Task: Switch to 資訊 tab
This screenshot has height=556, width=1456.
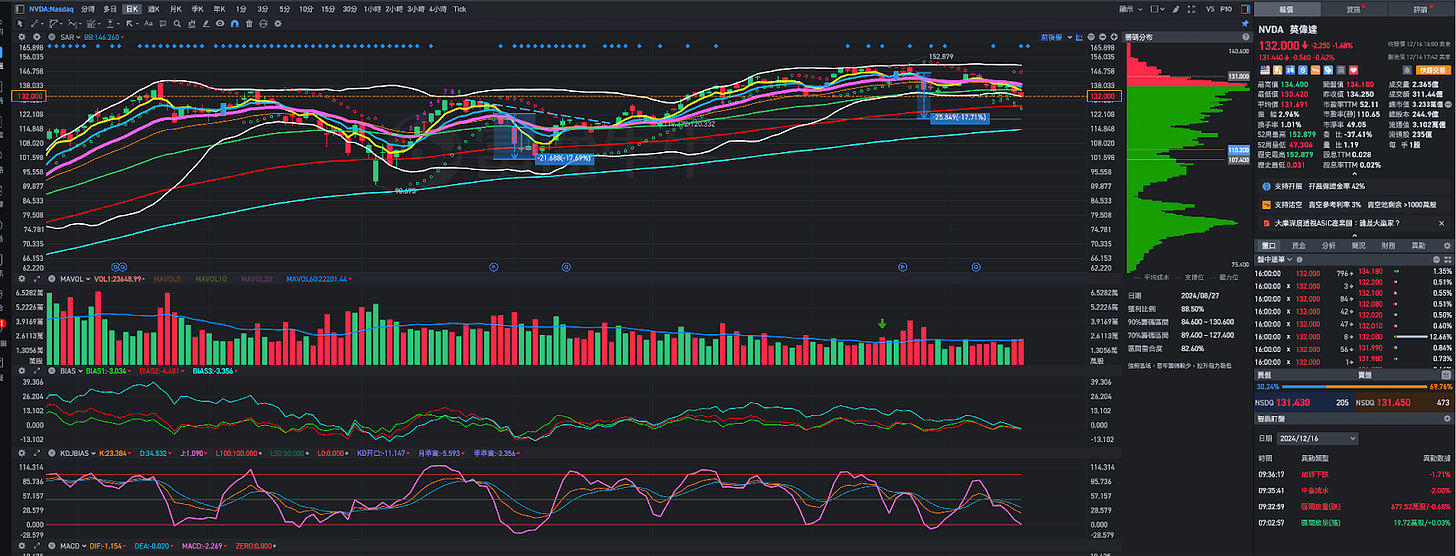Action: point(1354,9)
